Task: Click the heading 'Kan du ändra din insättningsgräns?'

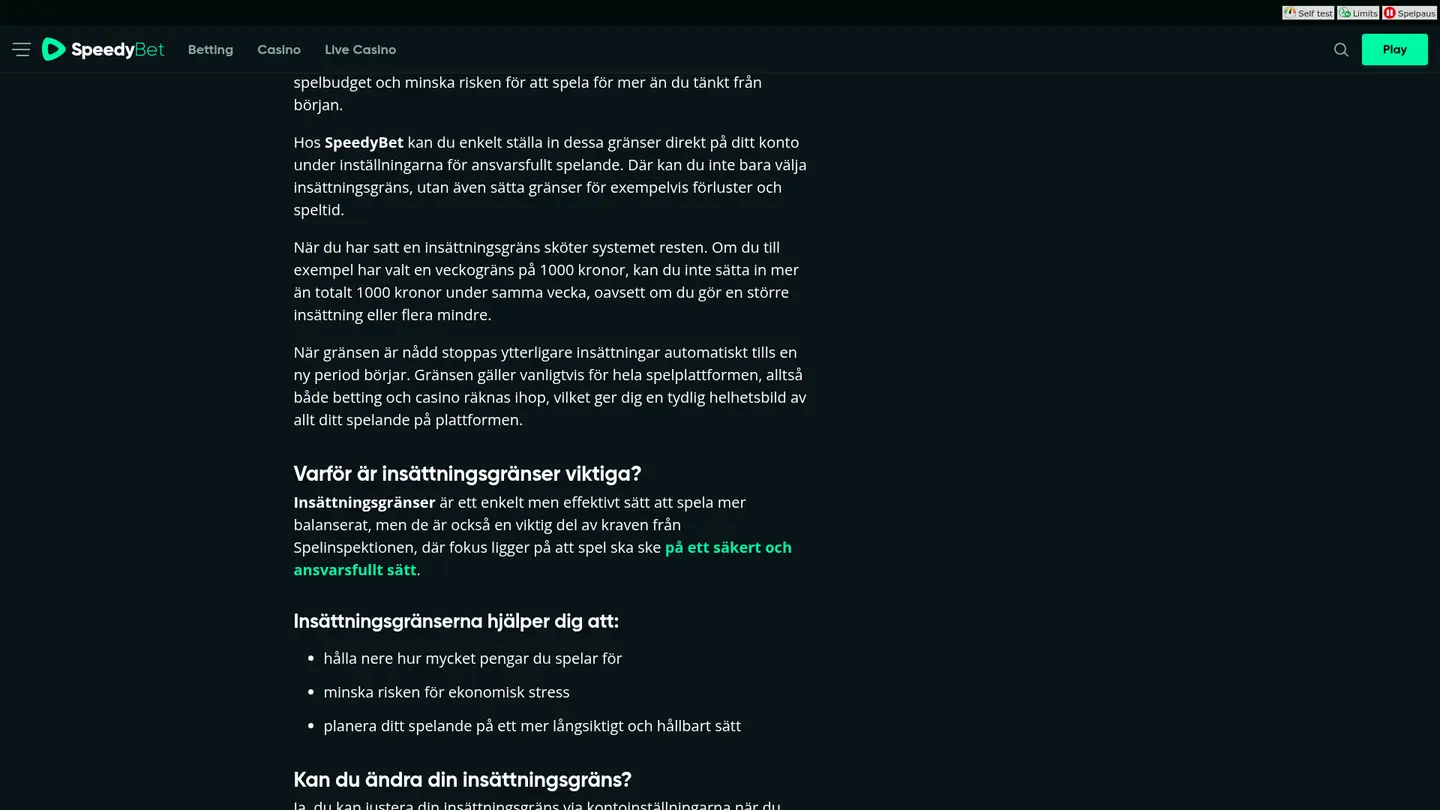Action: (x=462, y=779)
